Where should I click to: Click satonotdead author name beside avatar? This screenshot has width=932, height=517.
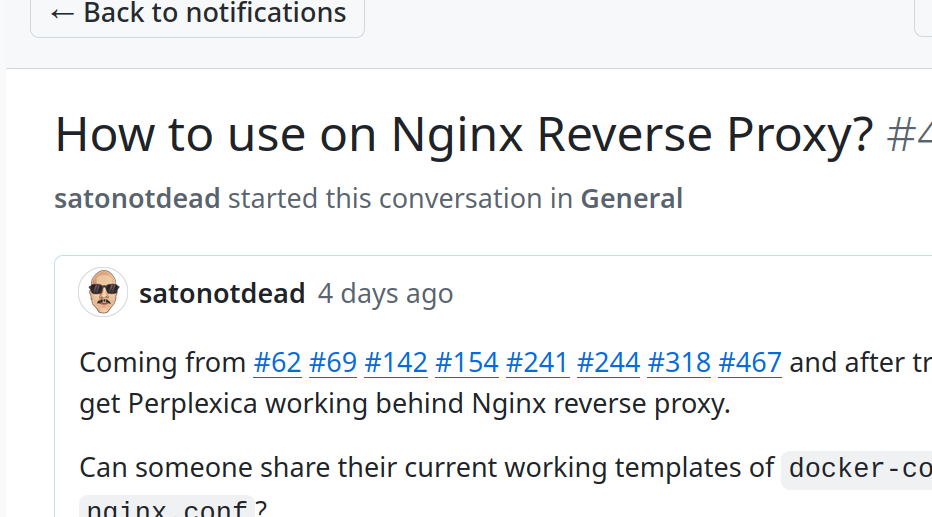coord(222,294)
